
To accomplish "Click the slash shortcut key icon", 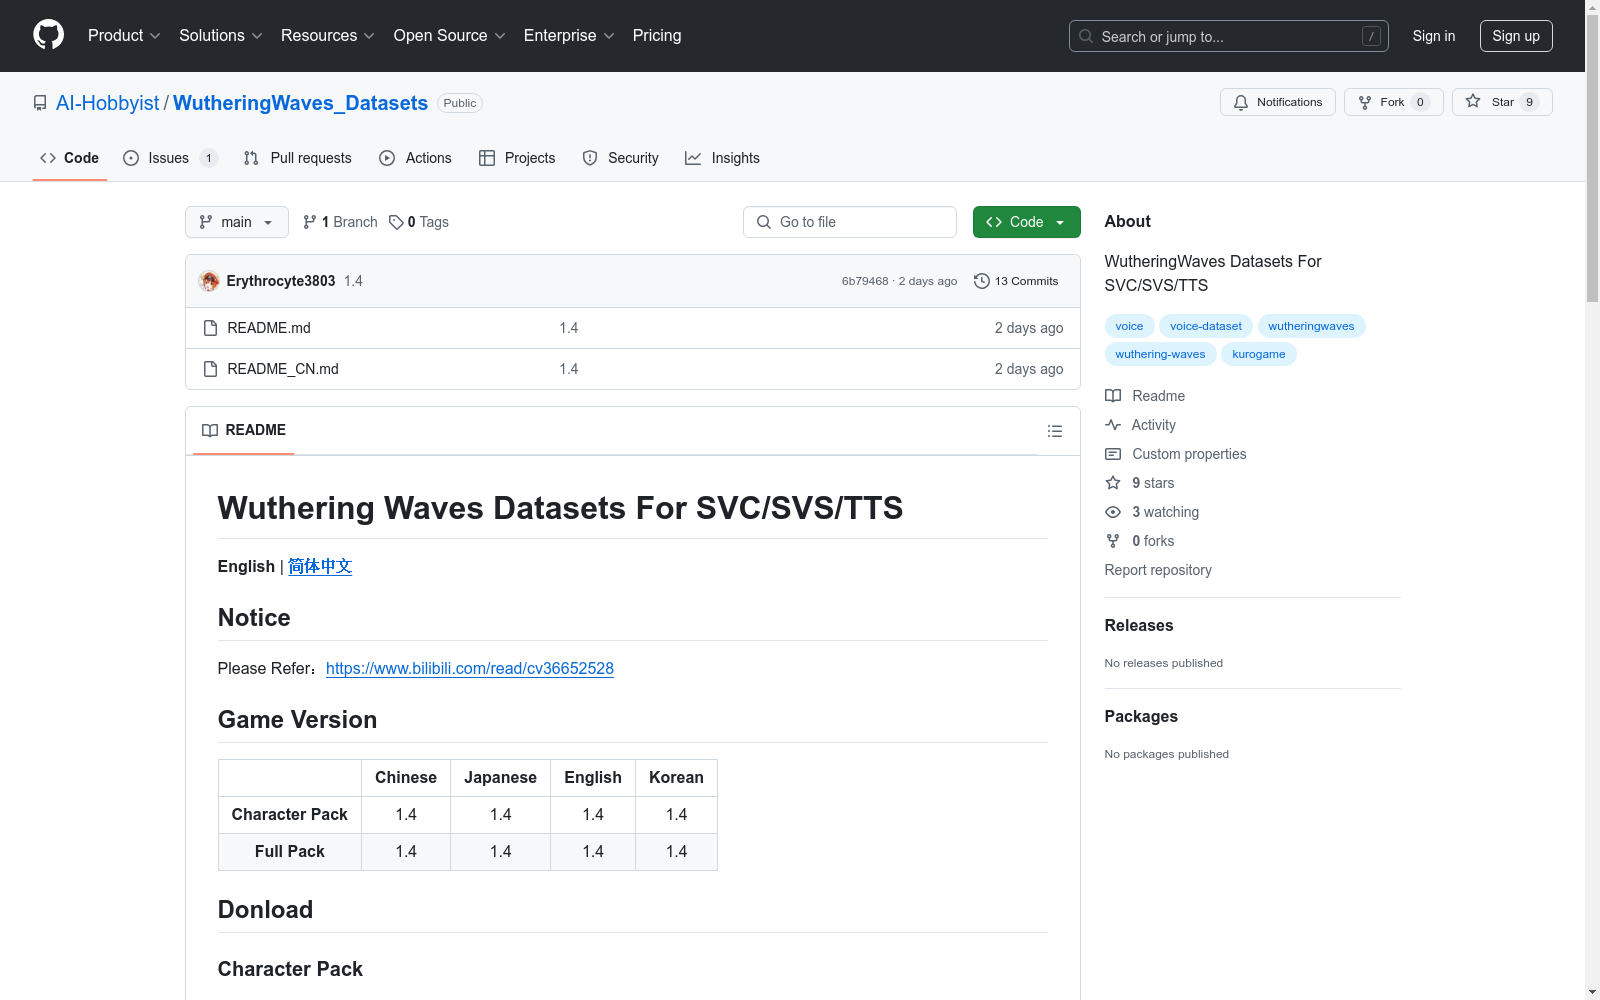I will click(x=1371, y=36).
